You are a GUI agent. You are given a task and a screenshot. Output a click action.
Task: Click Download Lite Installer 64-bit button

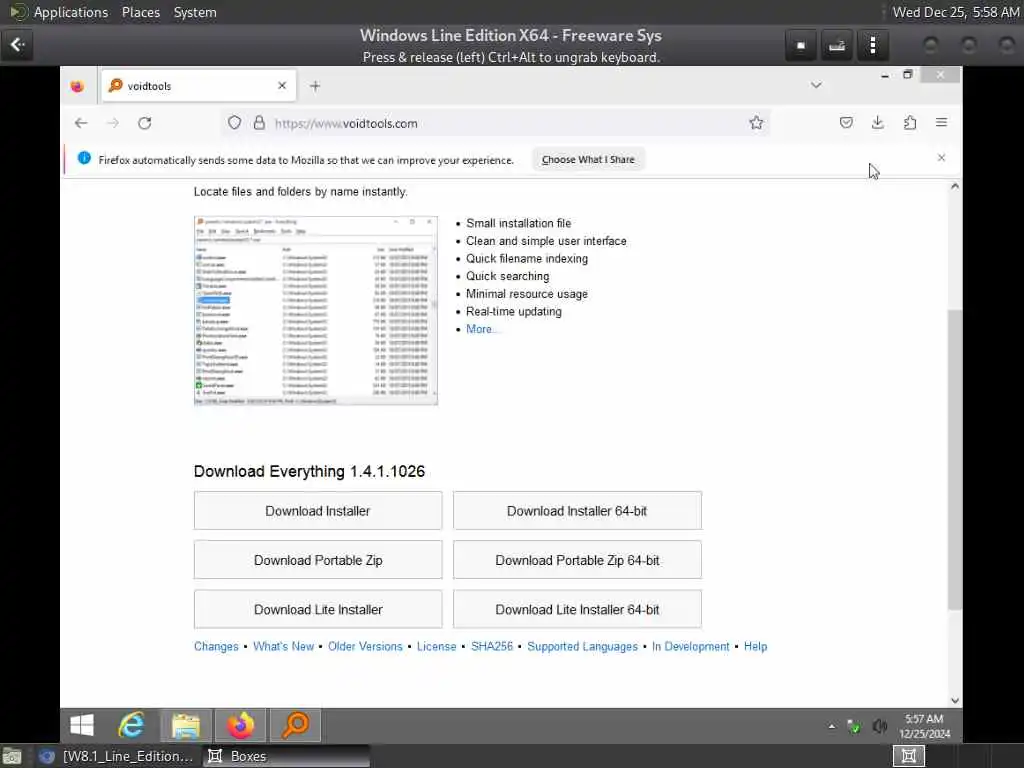pyautogui.click(x=577, y=609)
